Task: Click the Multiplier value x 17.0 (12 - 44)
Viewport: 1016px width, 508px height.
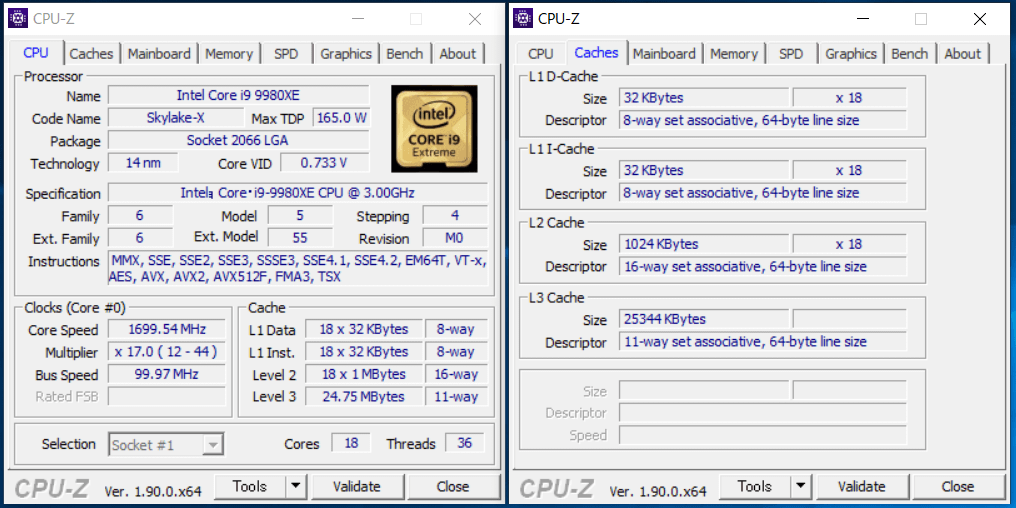Action: pos(167,352)
